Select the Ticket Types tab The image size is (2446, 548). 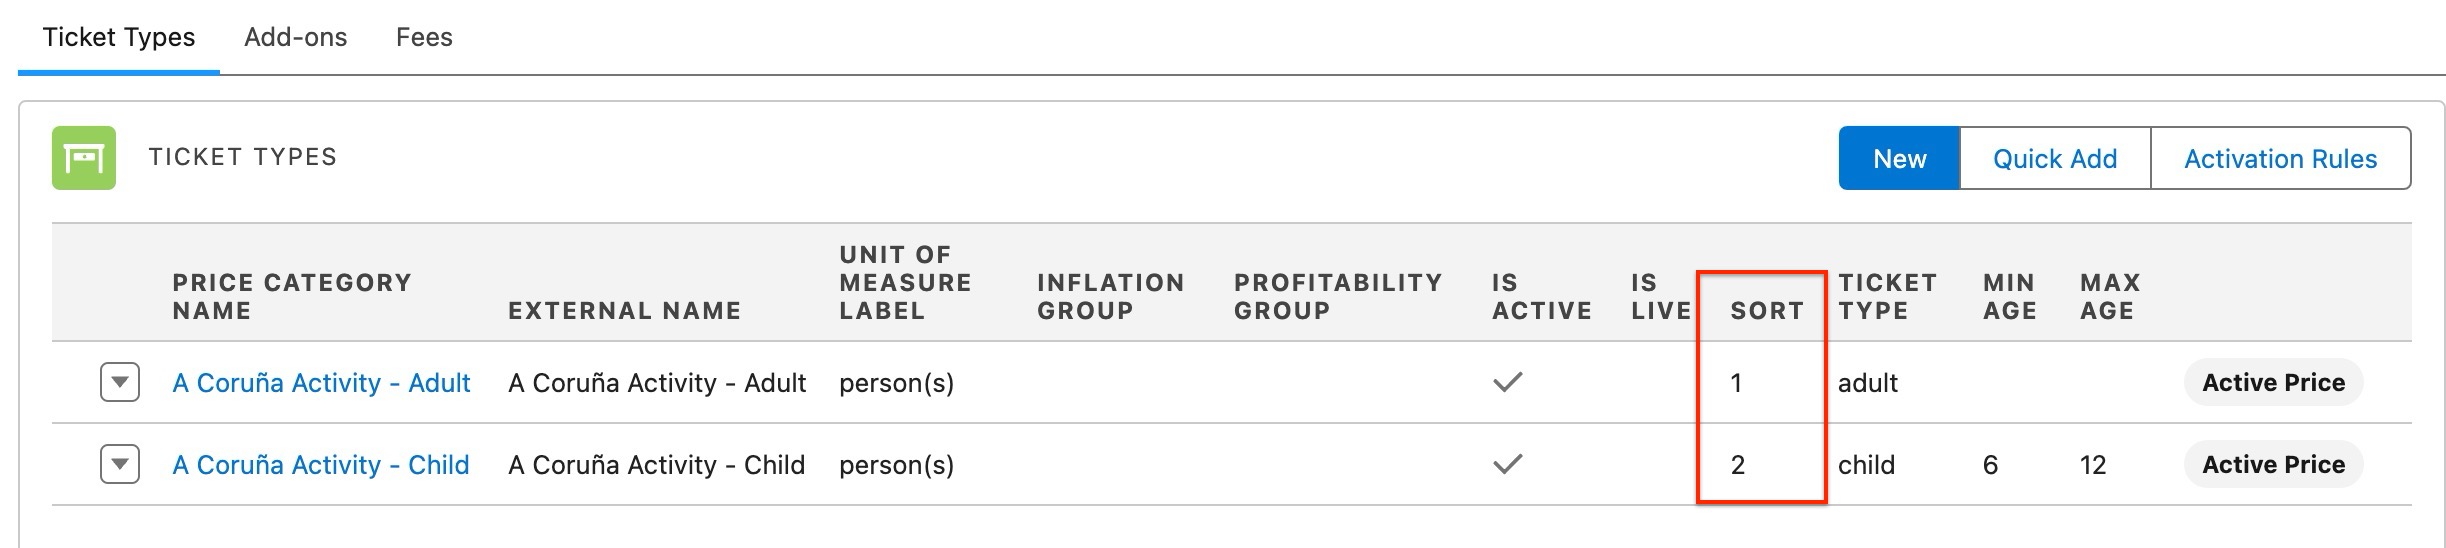[x=119, y=37]
